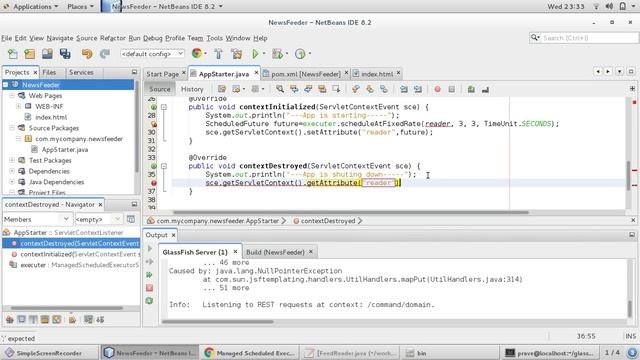Click the volume speaker icon in top bar
This screenshot has width=640, height=360.
pos(609,7)
